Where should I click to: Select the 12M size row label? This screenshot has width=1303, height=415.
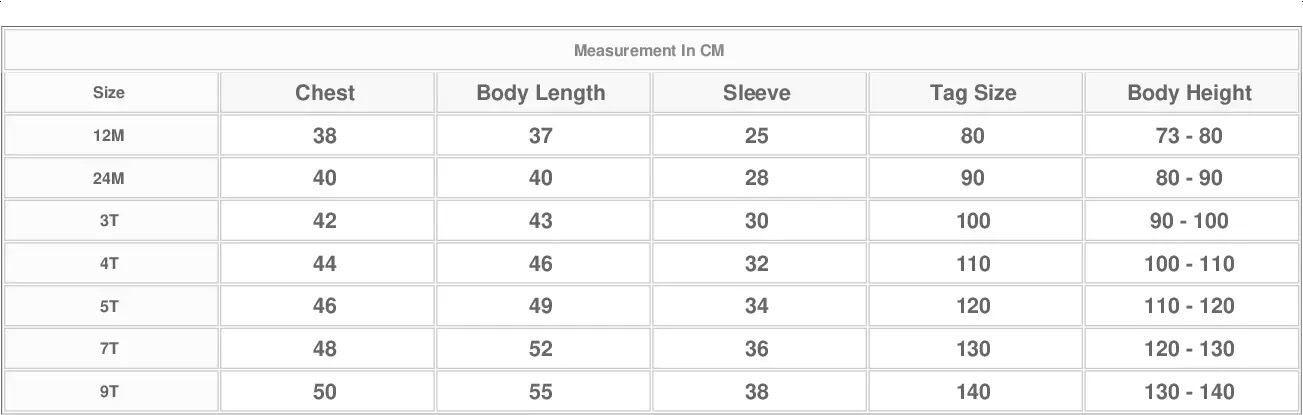109,136
